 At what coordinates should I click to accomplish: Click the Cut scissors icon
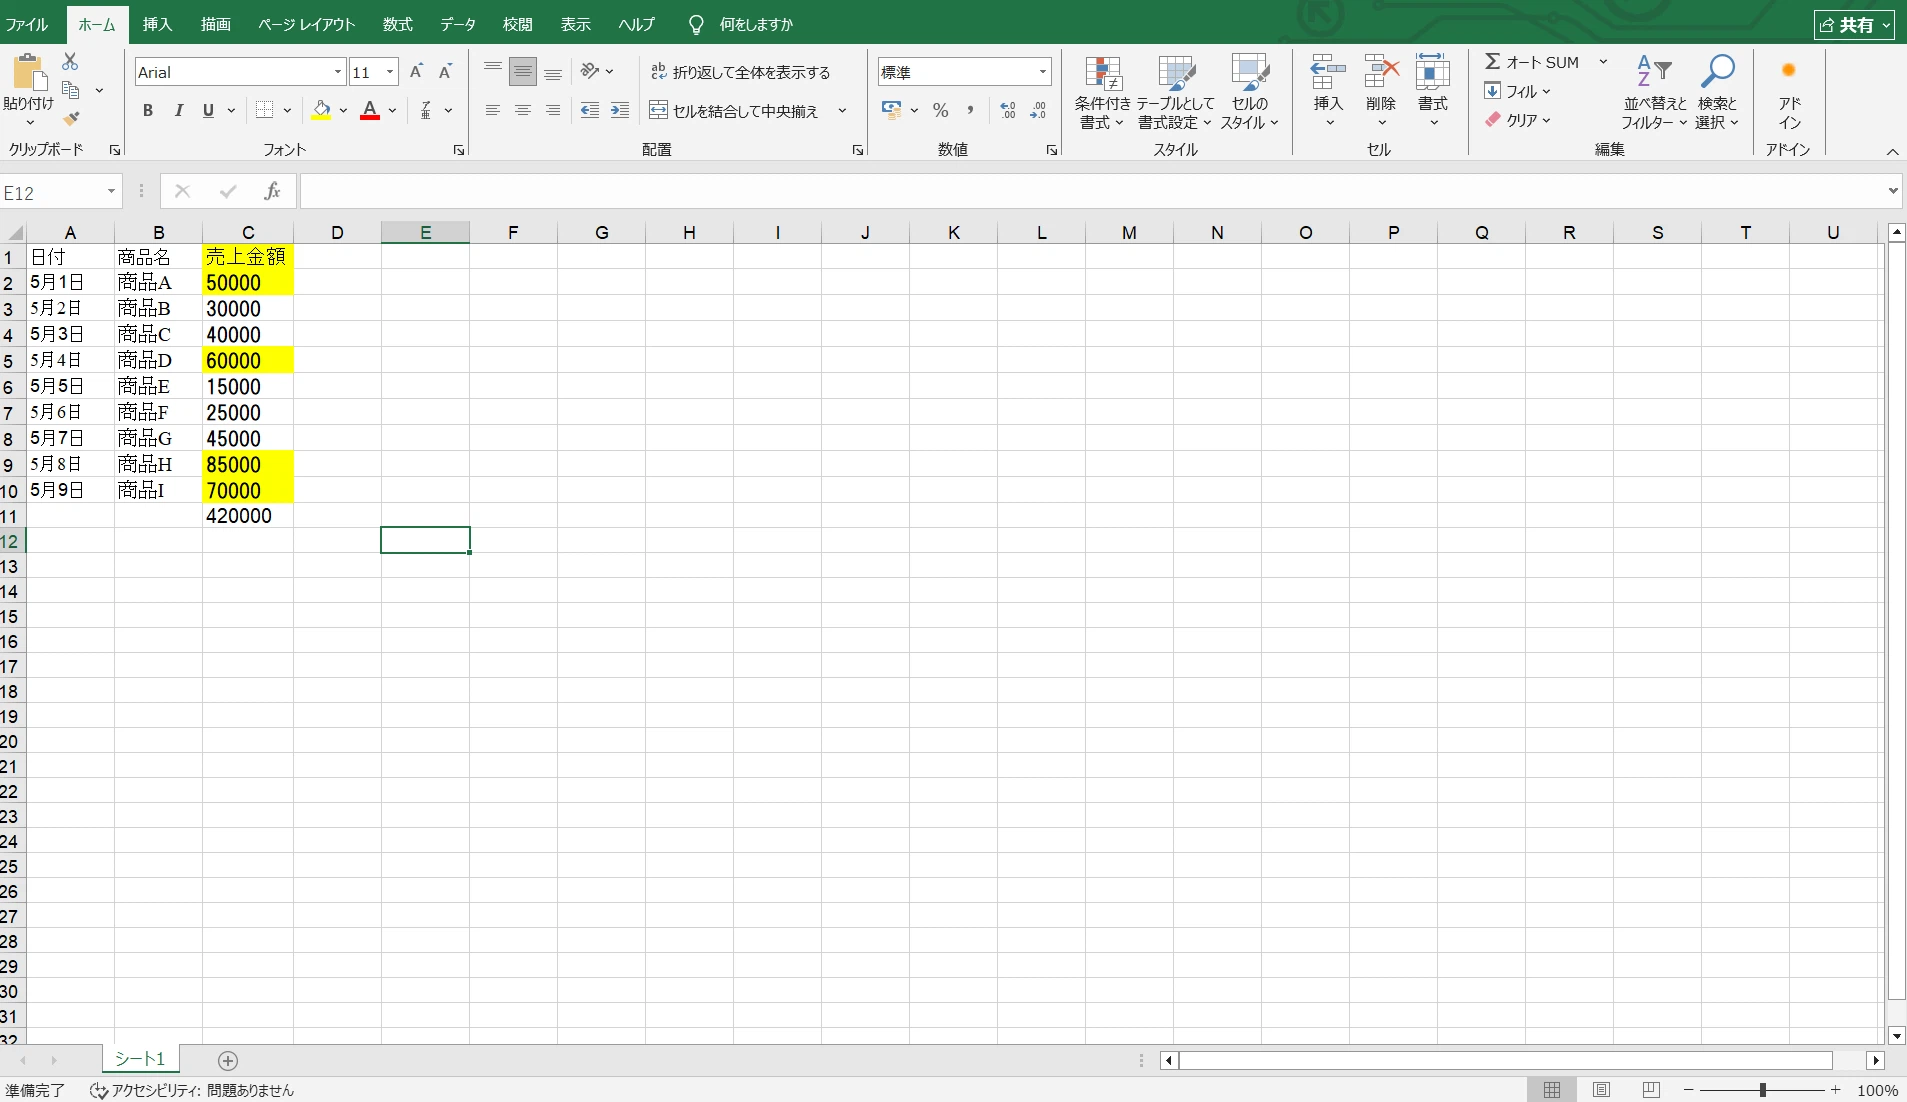(70, 62)
